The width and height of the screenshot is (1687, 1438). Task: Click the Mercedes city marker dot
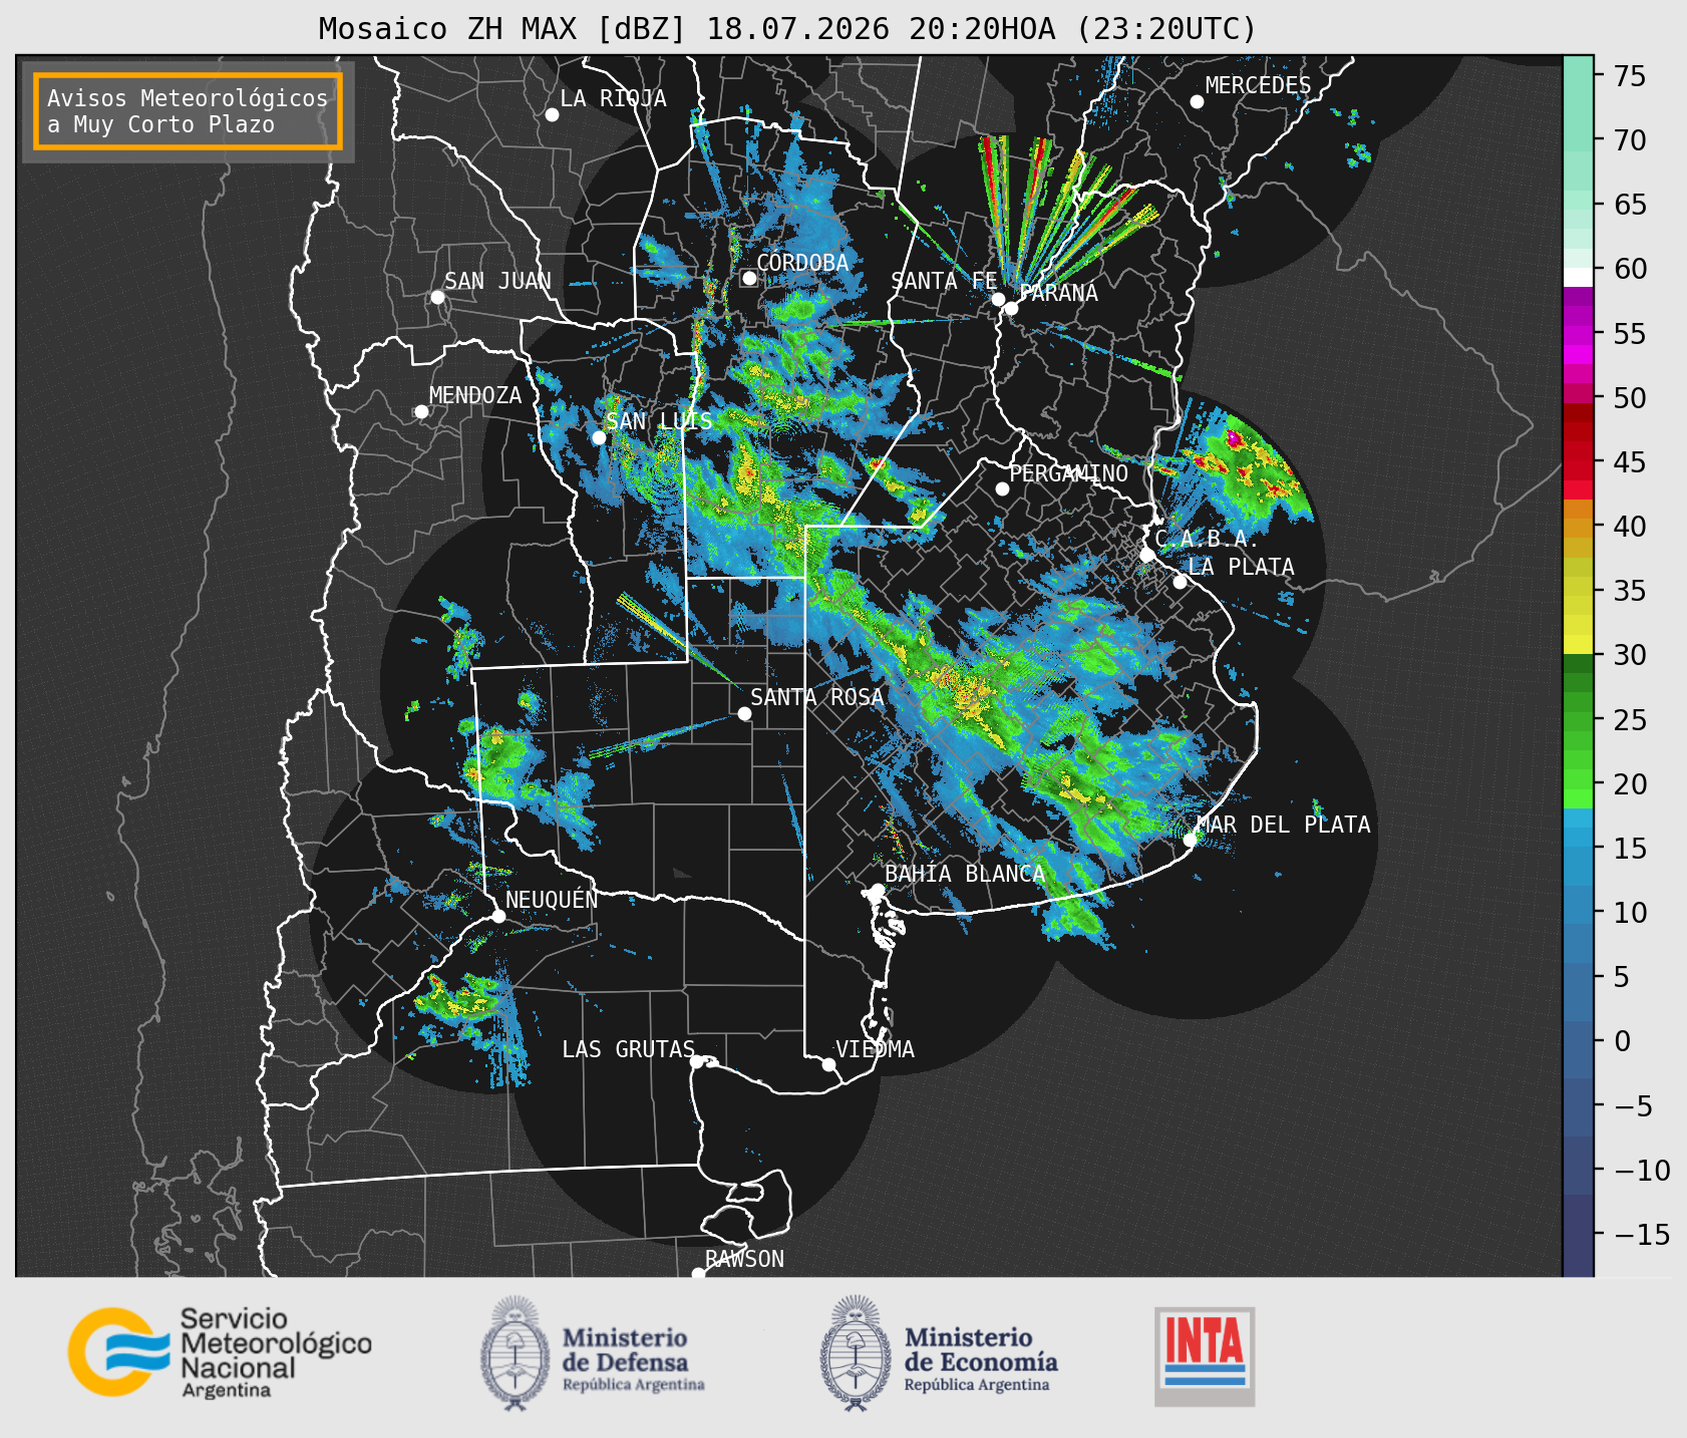pyautogui.click(x=1196, y=102)
